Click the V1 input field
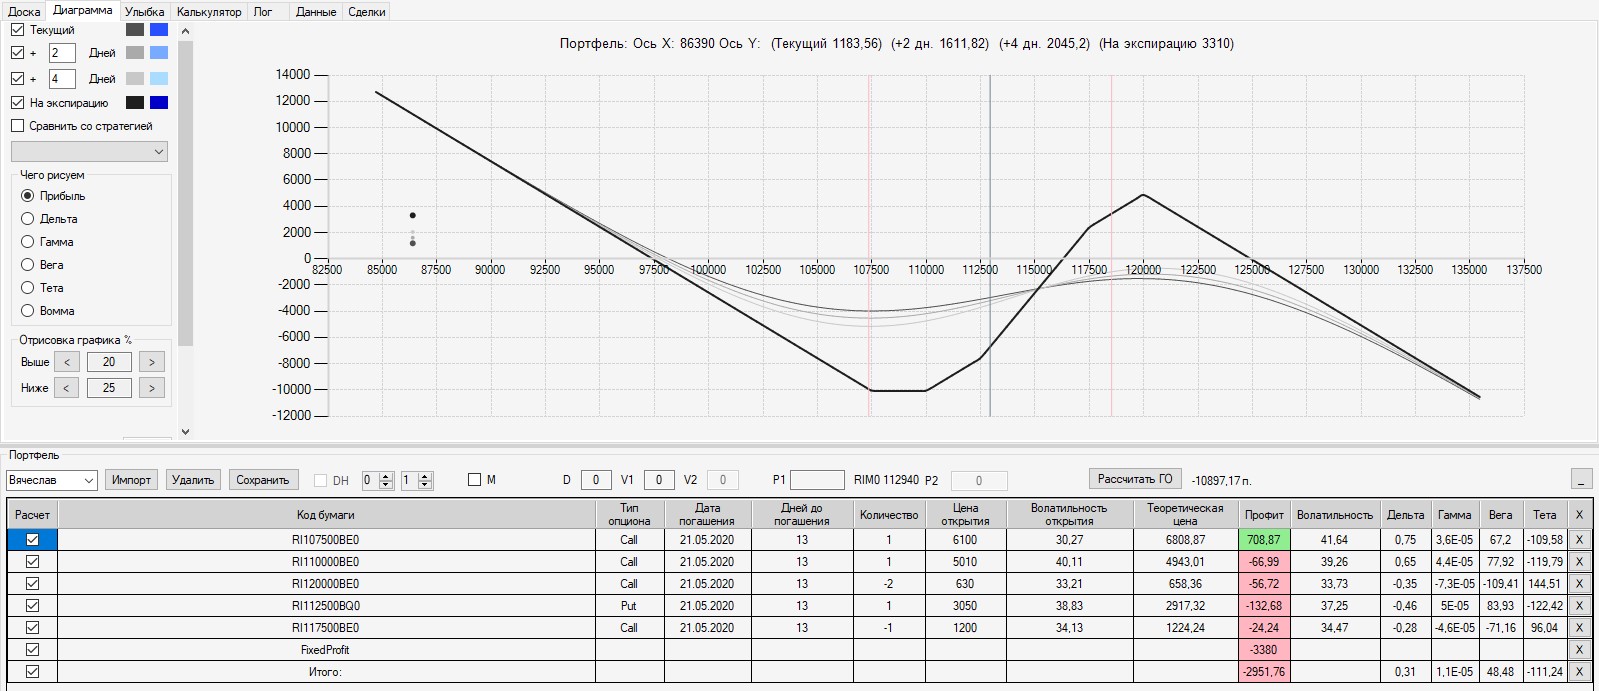This screenshot has width=1599, height=691. 659,480
